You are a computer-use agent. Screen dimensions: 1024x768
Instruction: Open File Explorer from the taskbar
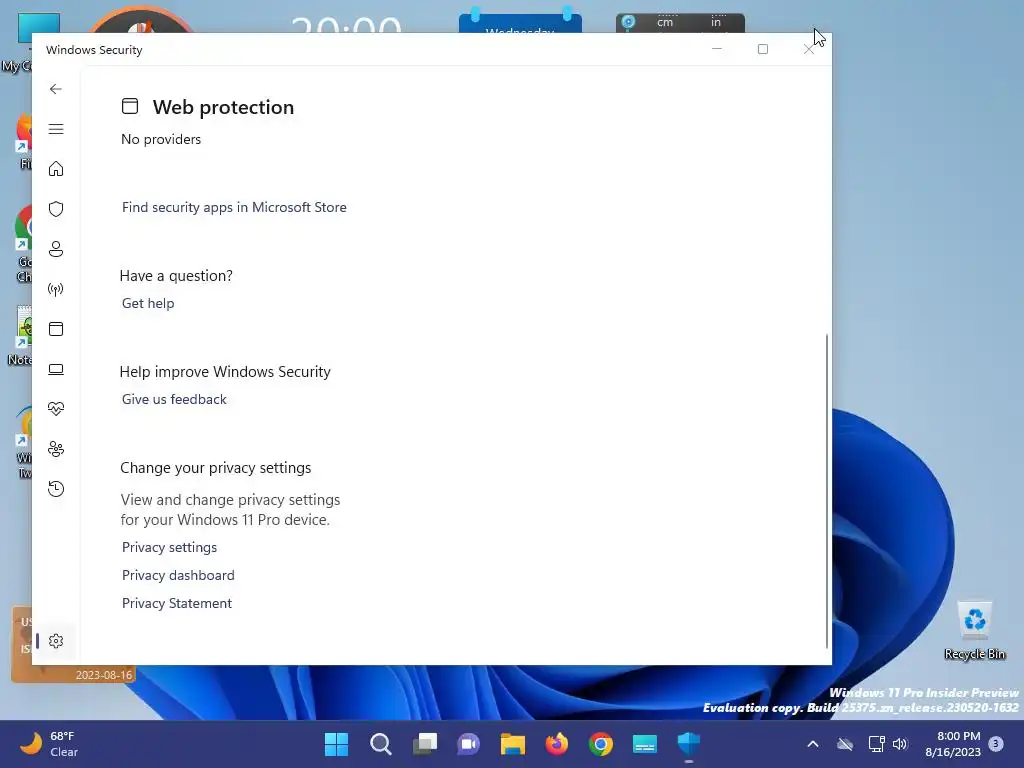pyautogui.click(x=513, y=744)
